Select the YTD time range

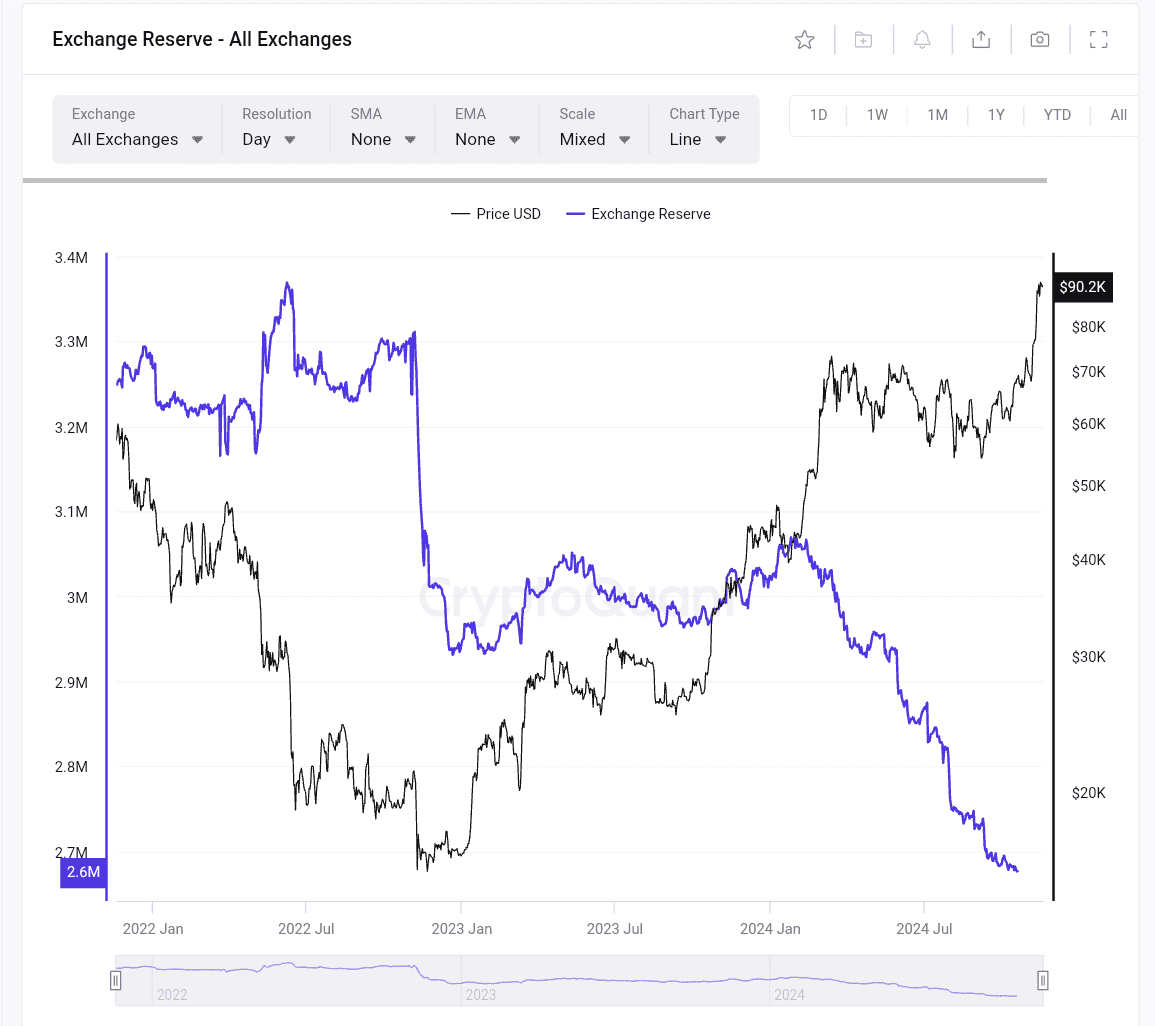[x=1056, y=115]
